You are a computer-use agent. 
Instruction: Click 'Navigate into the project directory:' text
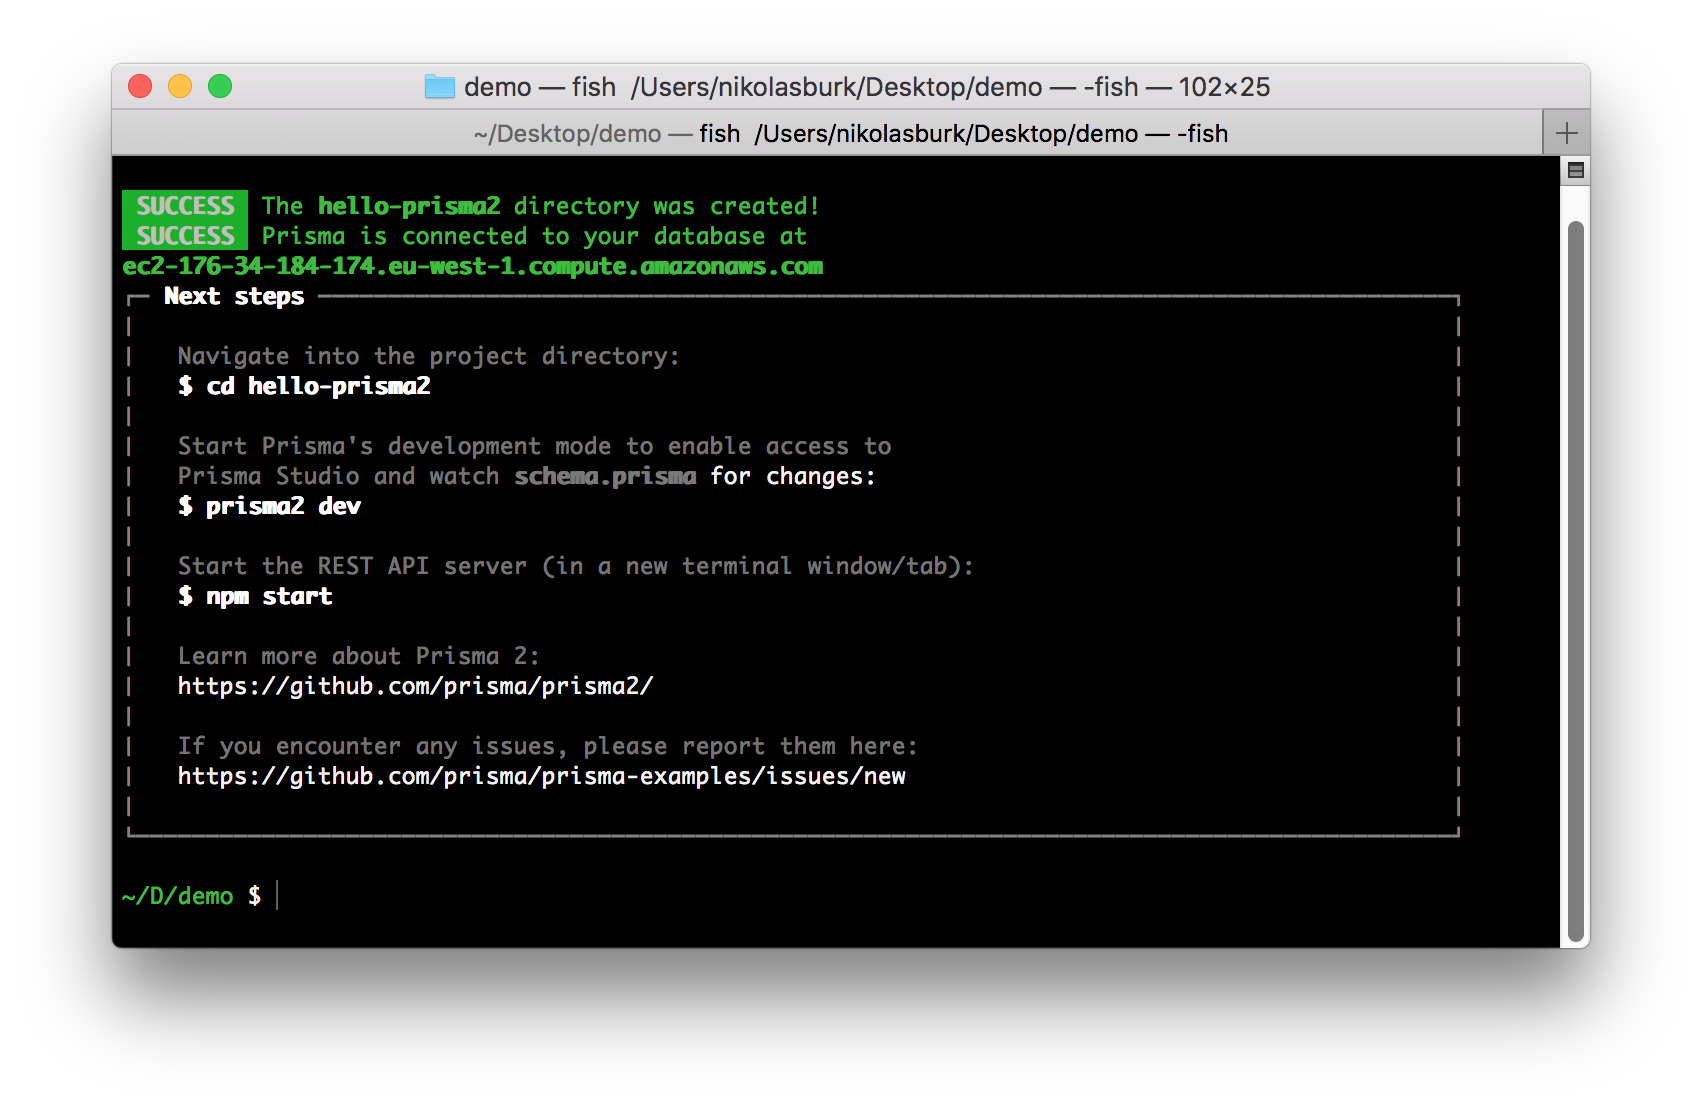[x=429, y=356]
